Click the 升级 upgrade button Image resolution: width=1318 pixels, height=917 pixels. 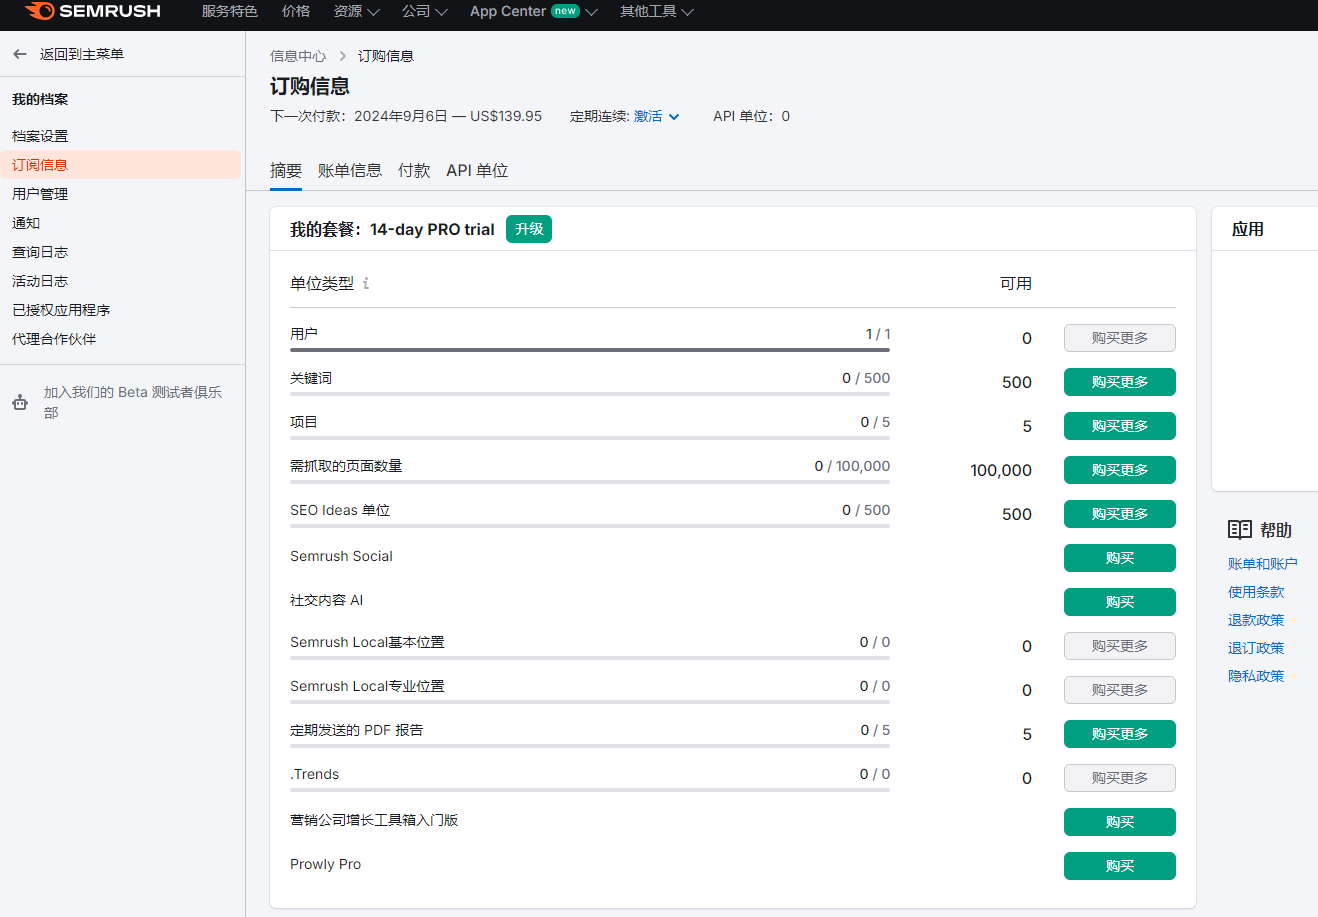(x=529, y=229)
